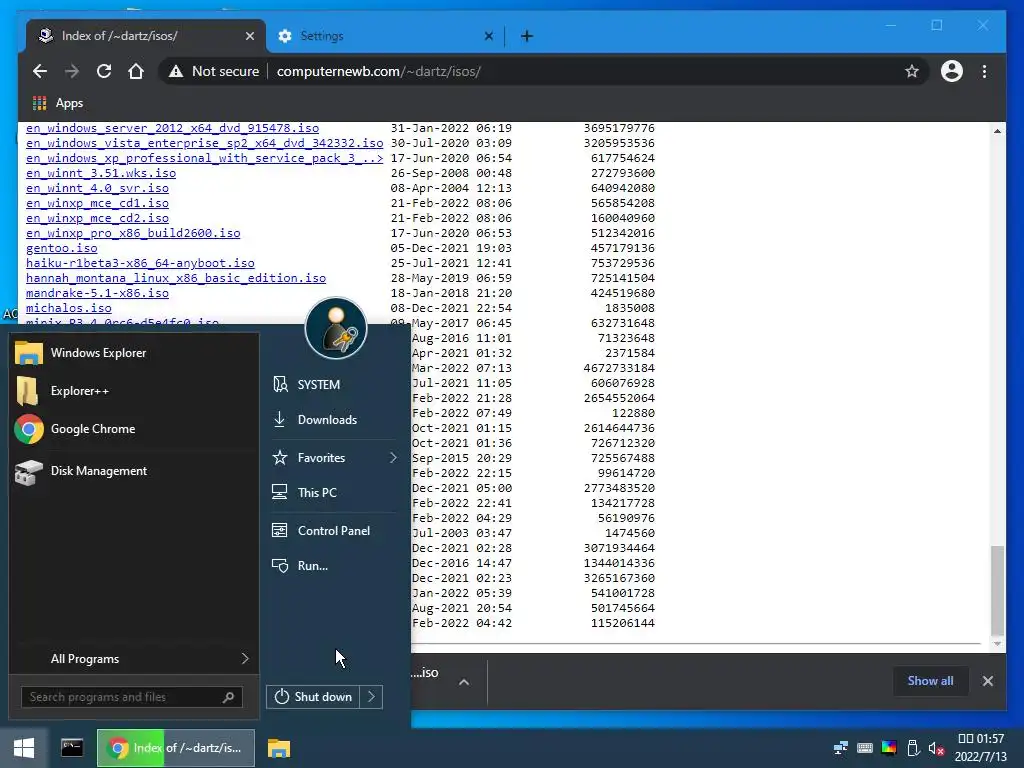
Task: Close the Index of /~dartz/isos/ tab
Action: click(x=249, y=36)
